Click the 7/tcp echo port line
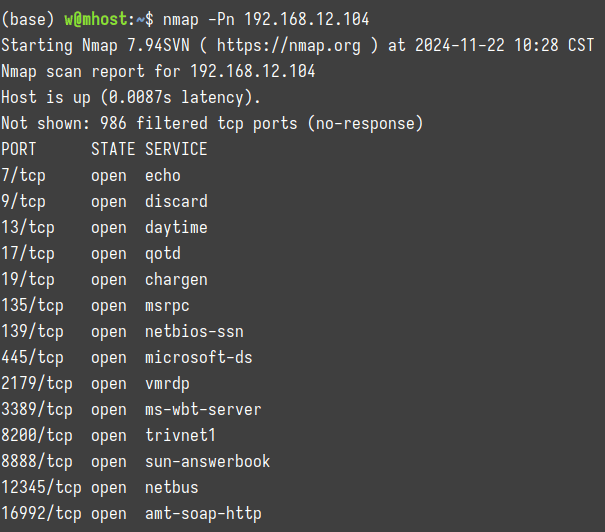605x532 pixels. click(91, 176)
